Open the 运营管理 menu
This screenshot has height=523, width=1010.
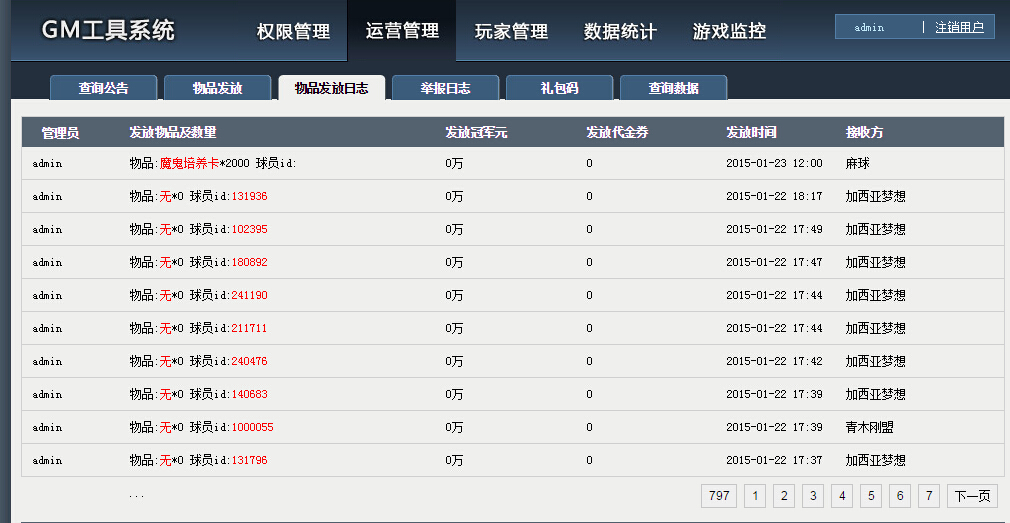402,30
